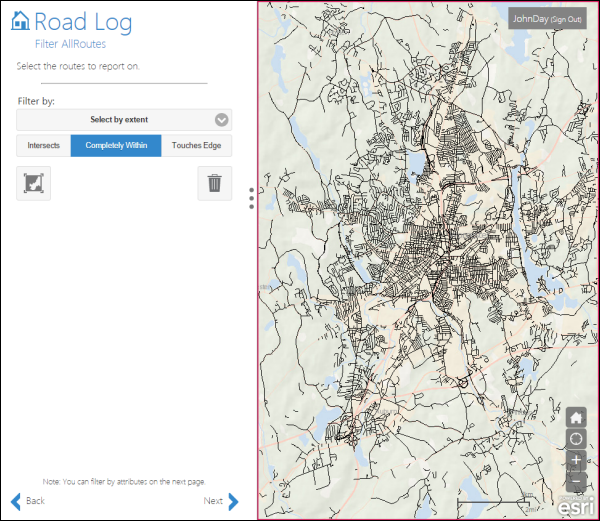The image size is (600, 521).
Task: Clear selection with the trash icon
Action: click(x=214, y=183)
